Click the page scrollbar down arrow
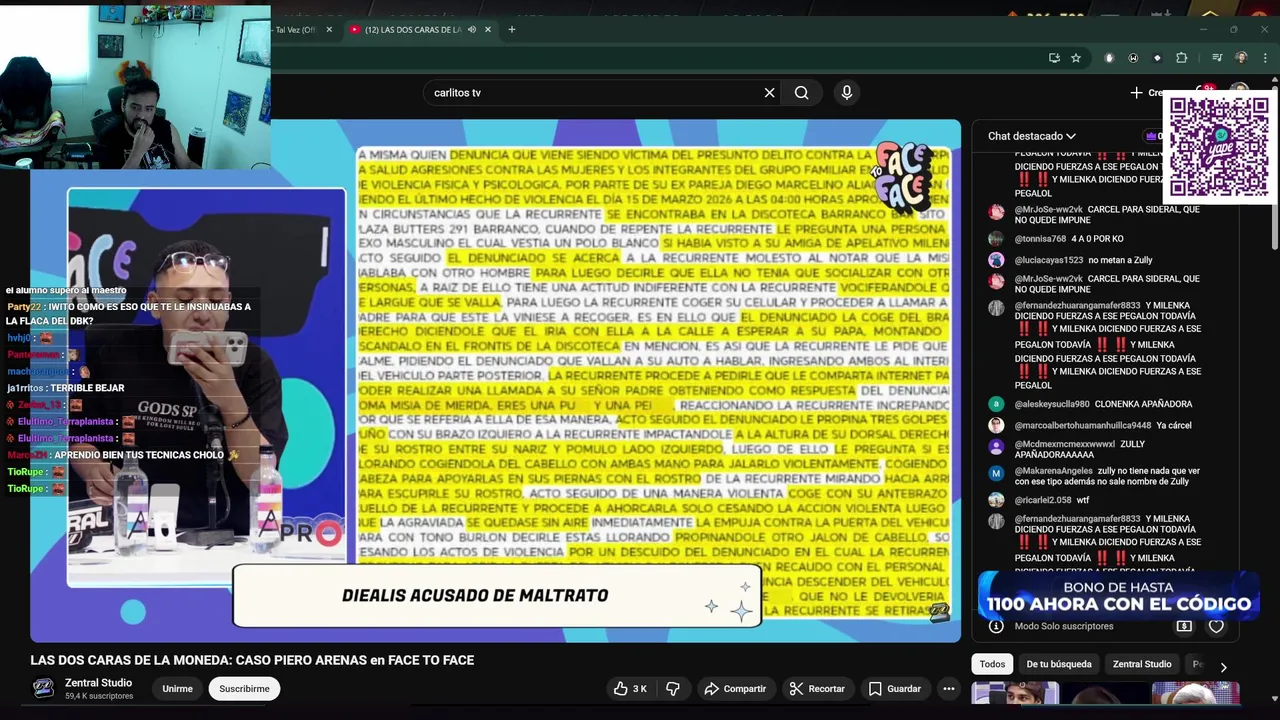Screen dimensions: 1280x720 click(x=1274, y=698)
